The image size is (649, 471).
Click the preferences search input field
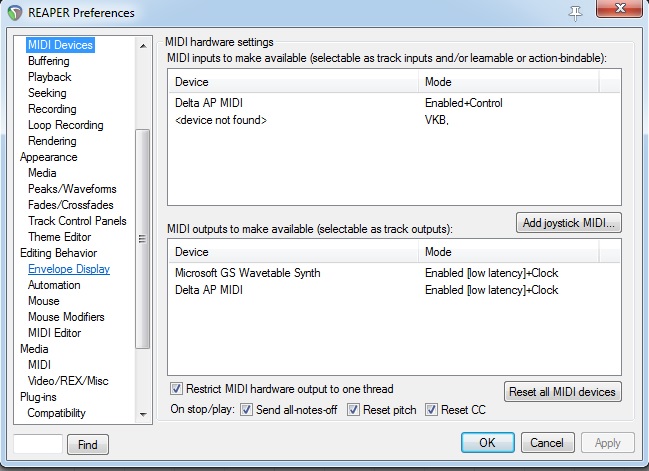tap(38, 444)
